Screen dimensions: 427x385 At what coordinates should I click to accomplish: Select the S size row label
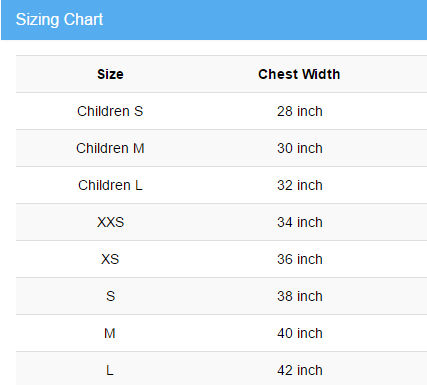click(110, 296)
